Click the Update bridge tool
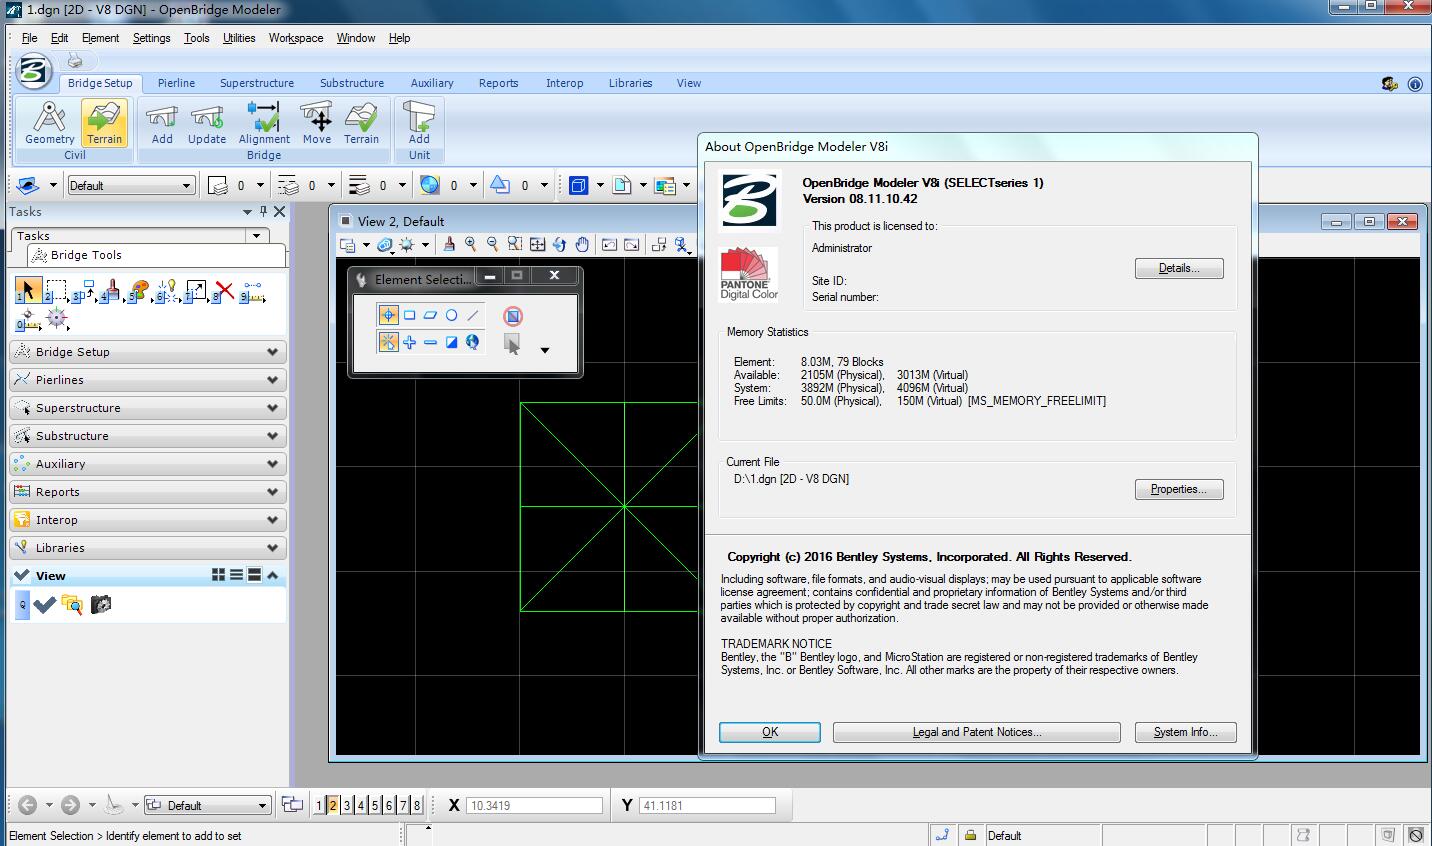Screen dimensions: 1432x846 [x=207, y=122]
